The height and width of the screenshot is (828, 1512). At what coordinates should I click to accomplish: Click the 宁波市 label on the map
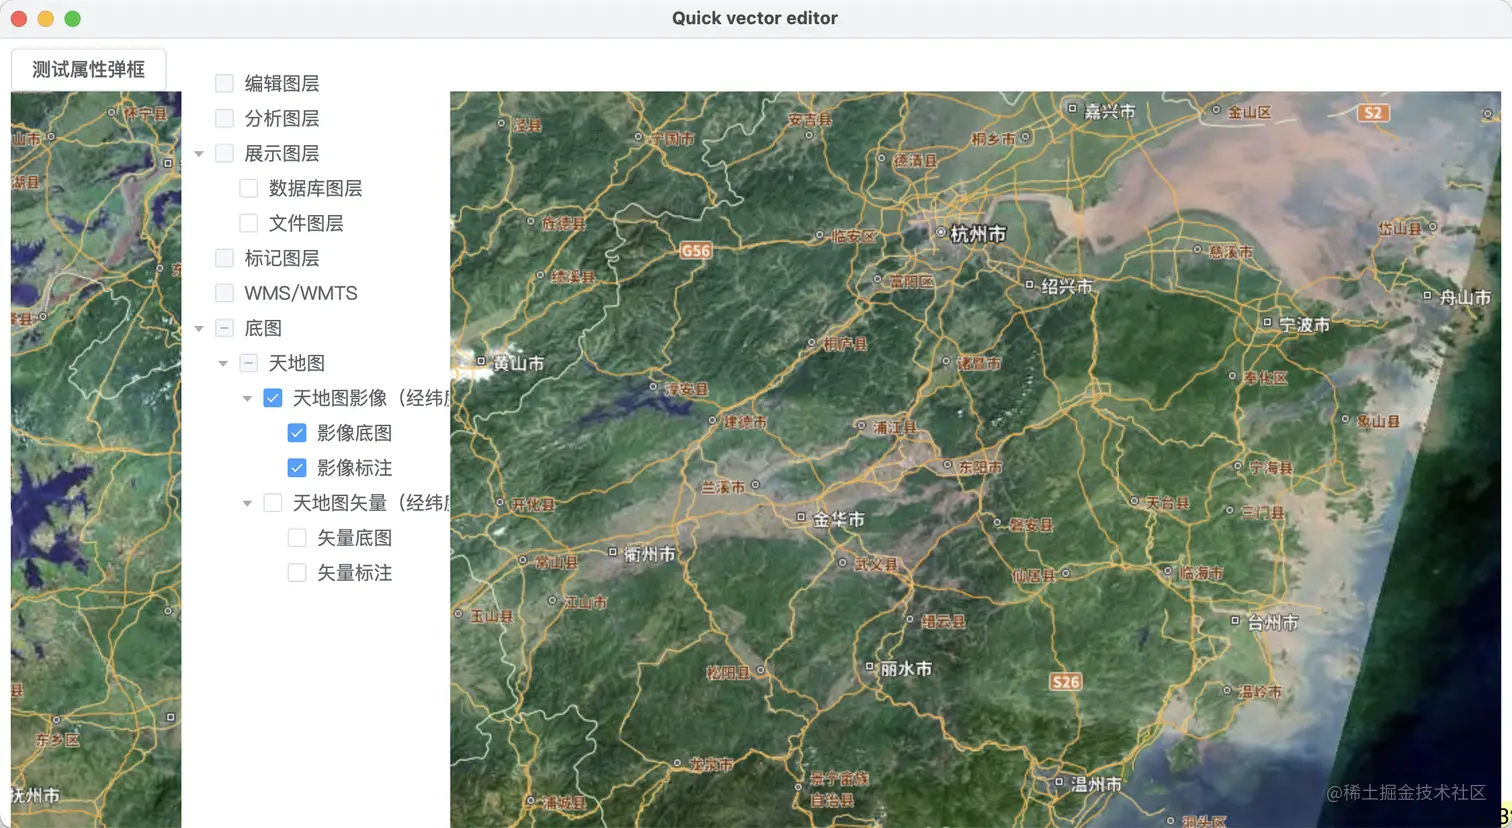(x=1305, y=325)
